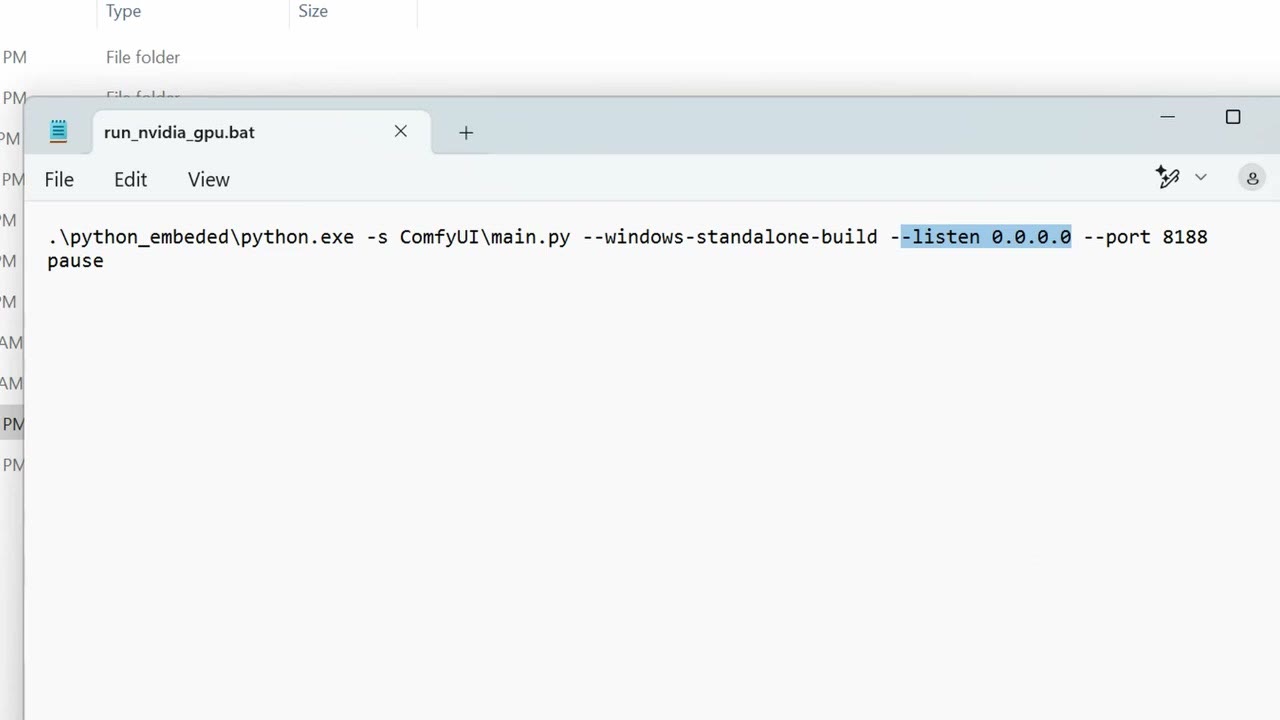
Task: Sort by Size column in File Explorer
Action: pos(313,11)
